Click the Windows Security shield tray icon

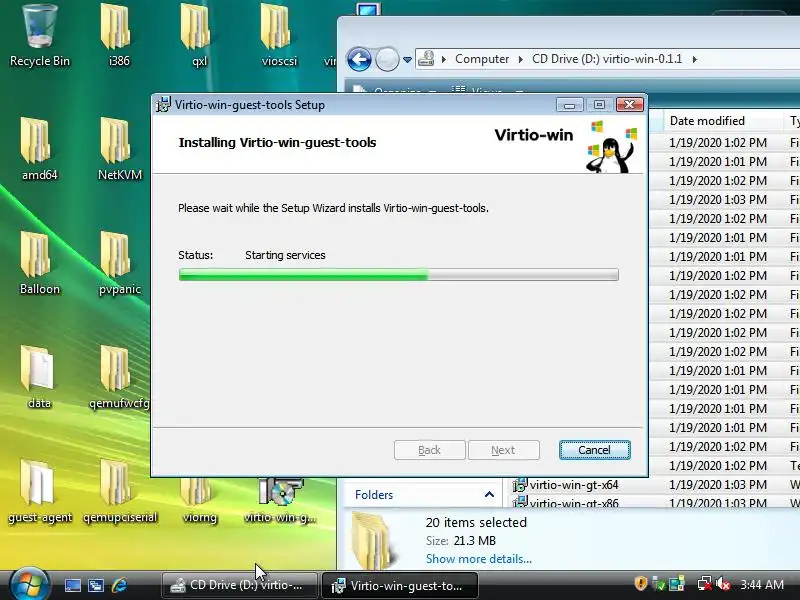pos(641,584)
